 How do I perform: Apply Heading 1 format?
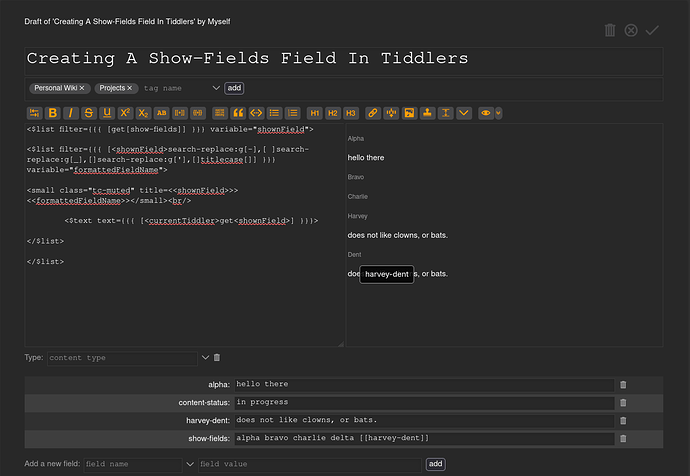[315, 113]
